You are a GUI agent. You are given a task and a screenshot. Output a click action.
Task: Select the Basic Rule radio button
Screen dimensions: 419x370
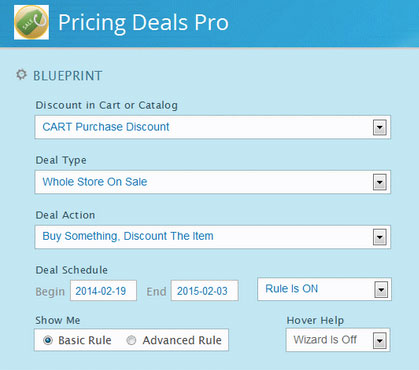pyautogui.click(x=48, y=340)
